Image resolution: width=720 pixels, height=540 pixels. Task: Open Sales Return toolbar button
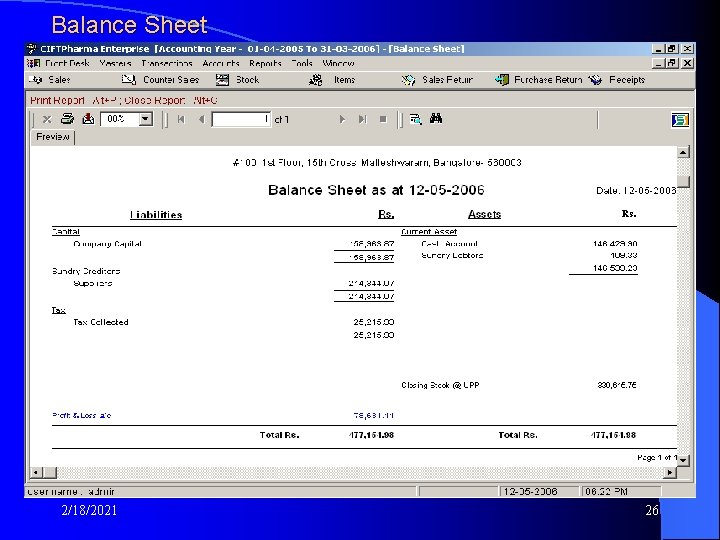[x=437, y=80]
